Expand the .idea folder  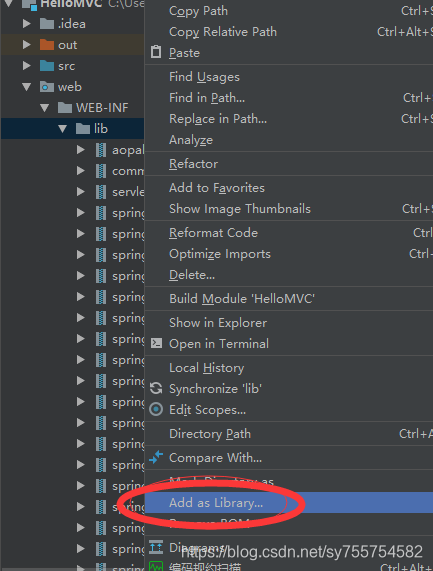[27, 24]
